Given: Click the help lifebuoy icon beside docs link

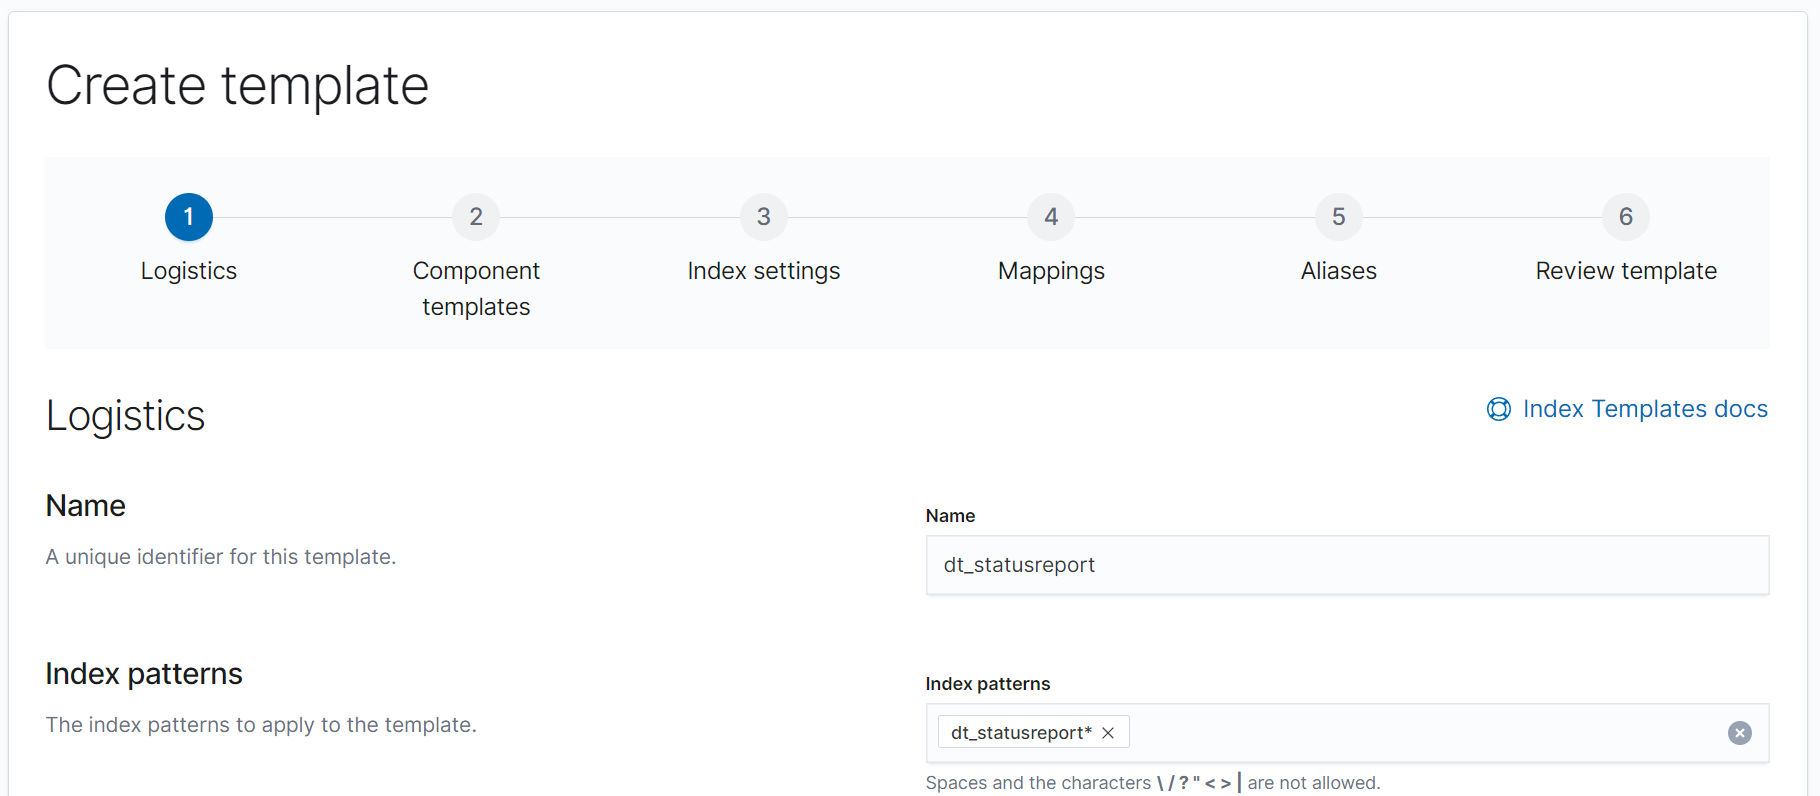Looking at the screenshot, I should [x=1499, y=409].
